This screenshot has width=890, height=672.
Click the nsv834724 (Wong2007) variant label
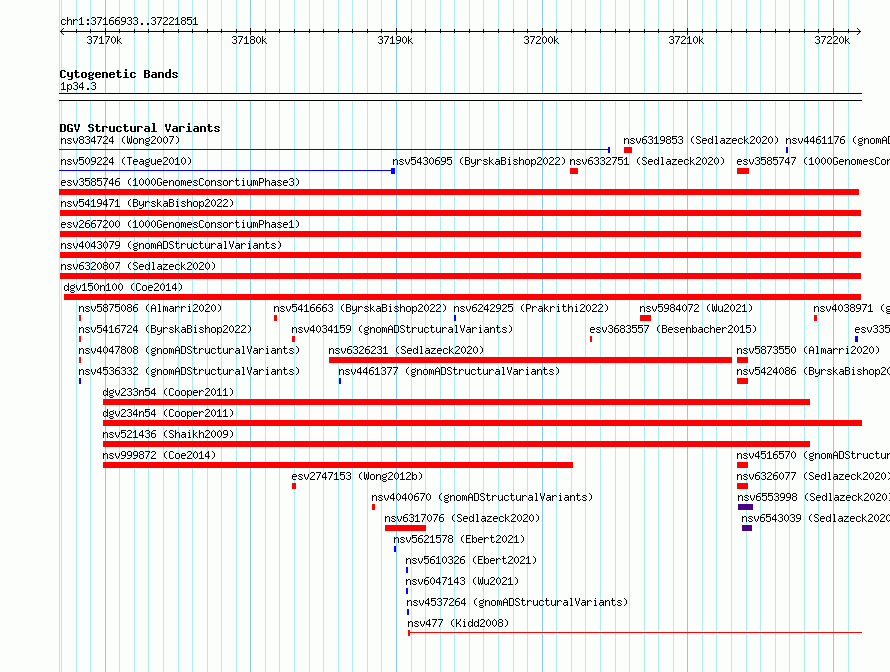pyautogui.click(x=120, y=140)
